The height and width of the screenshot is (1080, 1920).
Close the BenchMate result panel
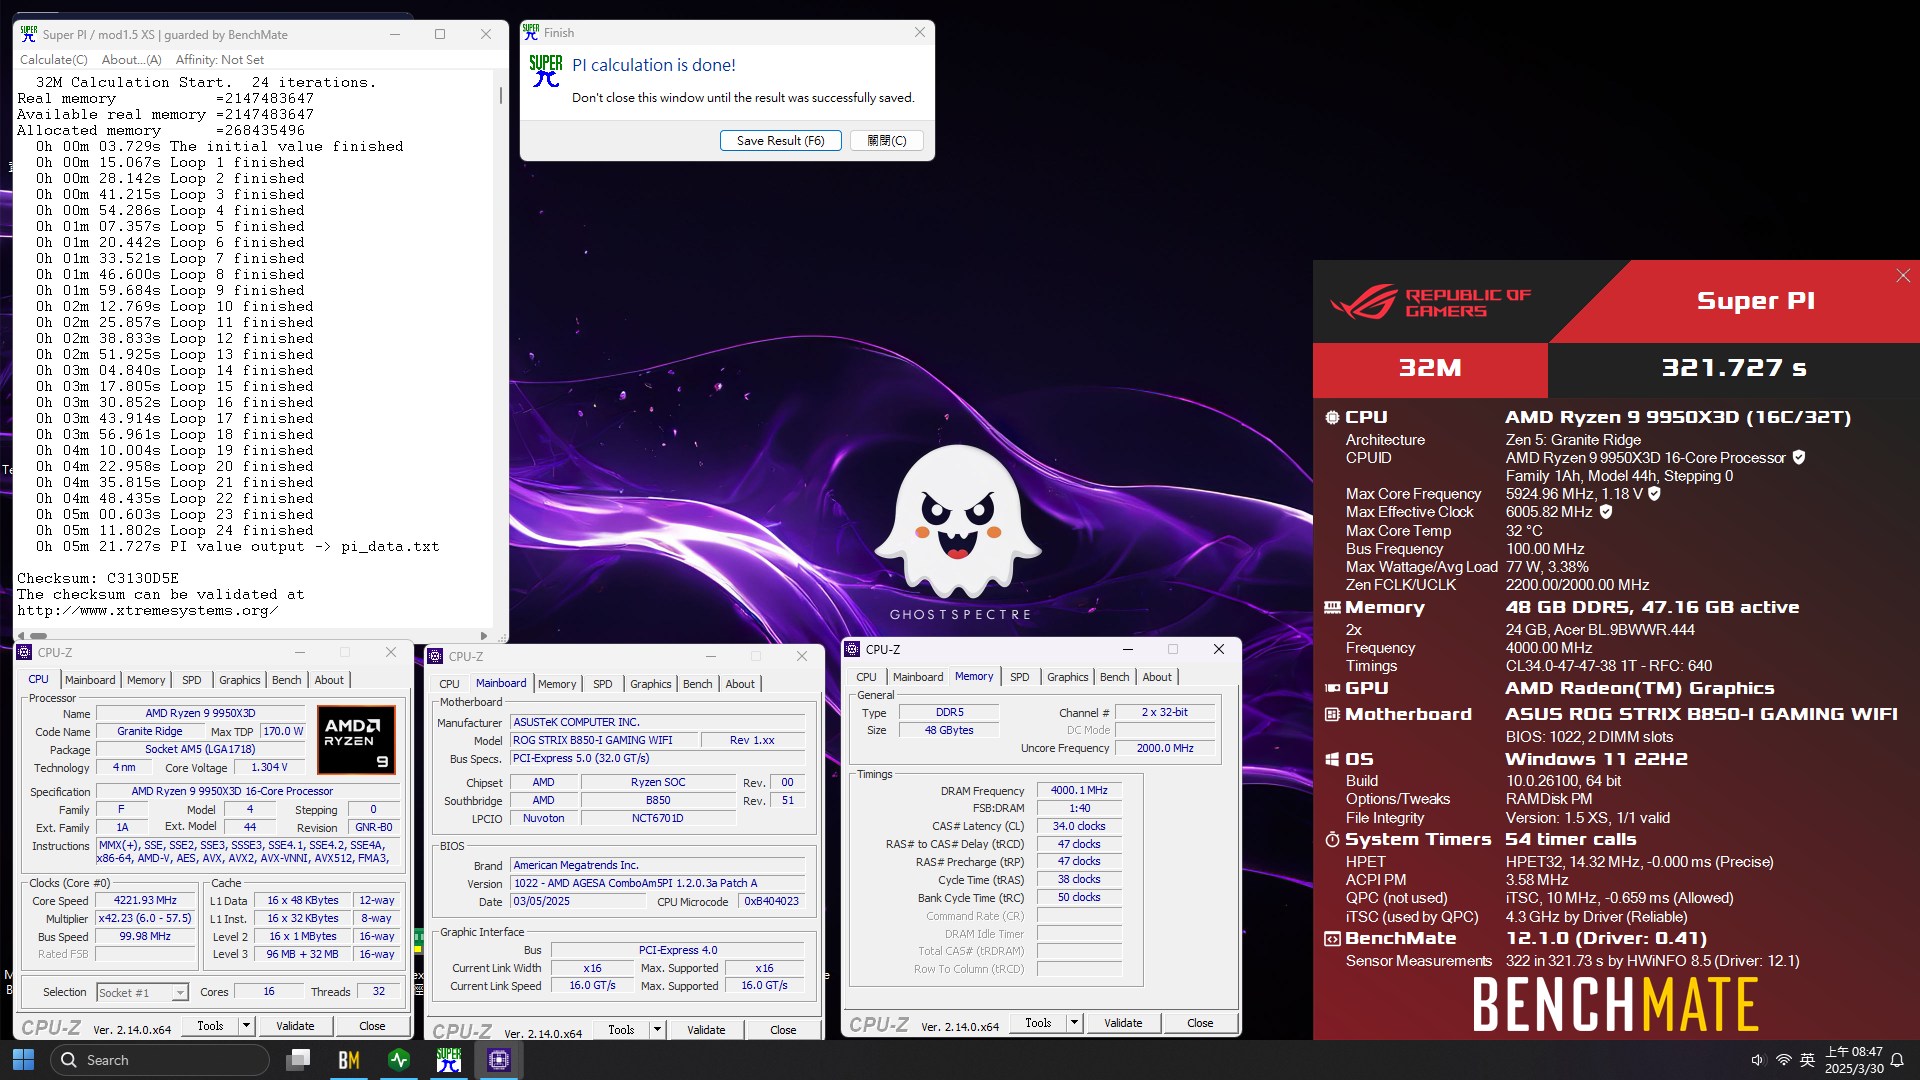1903,276
